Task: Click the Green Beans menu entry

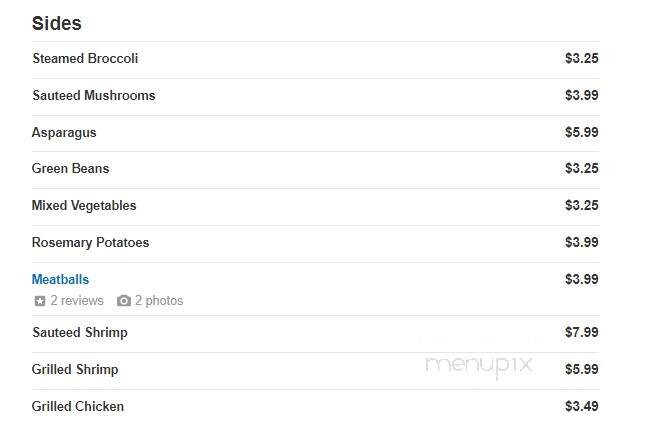Action: 70,168
